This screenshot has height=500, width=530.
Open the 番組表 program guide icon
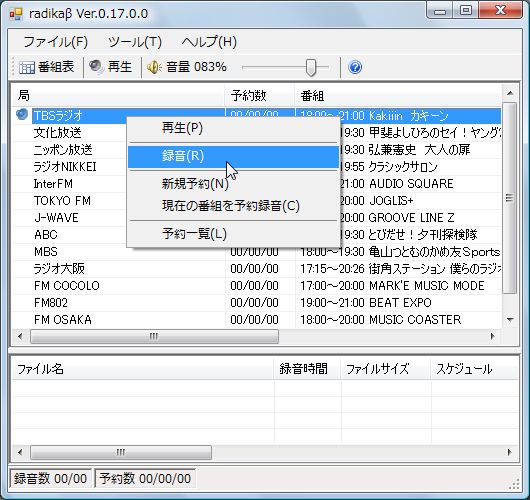pyautogui.click(x=27, y=67)
